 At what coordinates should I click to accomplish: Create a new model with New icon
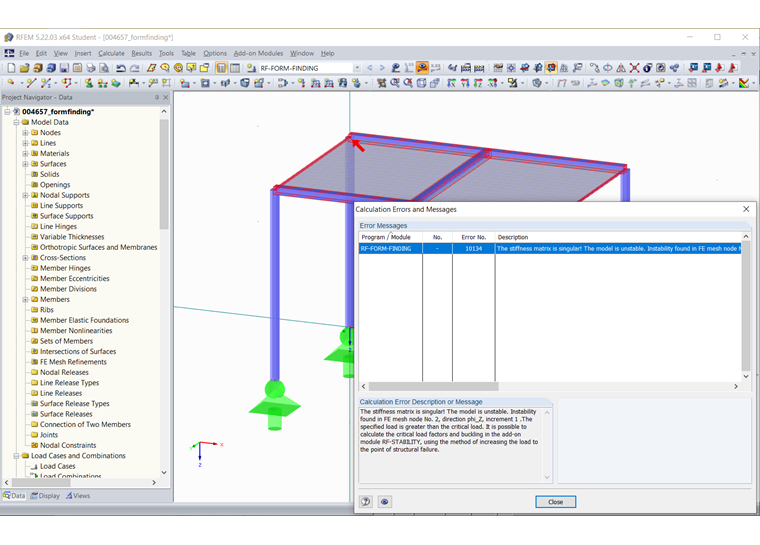(11, 68)
